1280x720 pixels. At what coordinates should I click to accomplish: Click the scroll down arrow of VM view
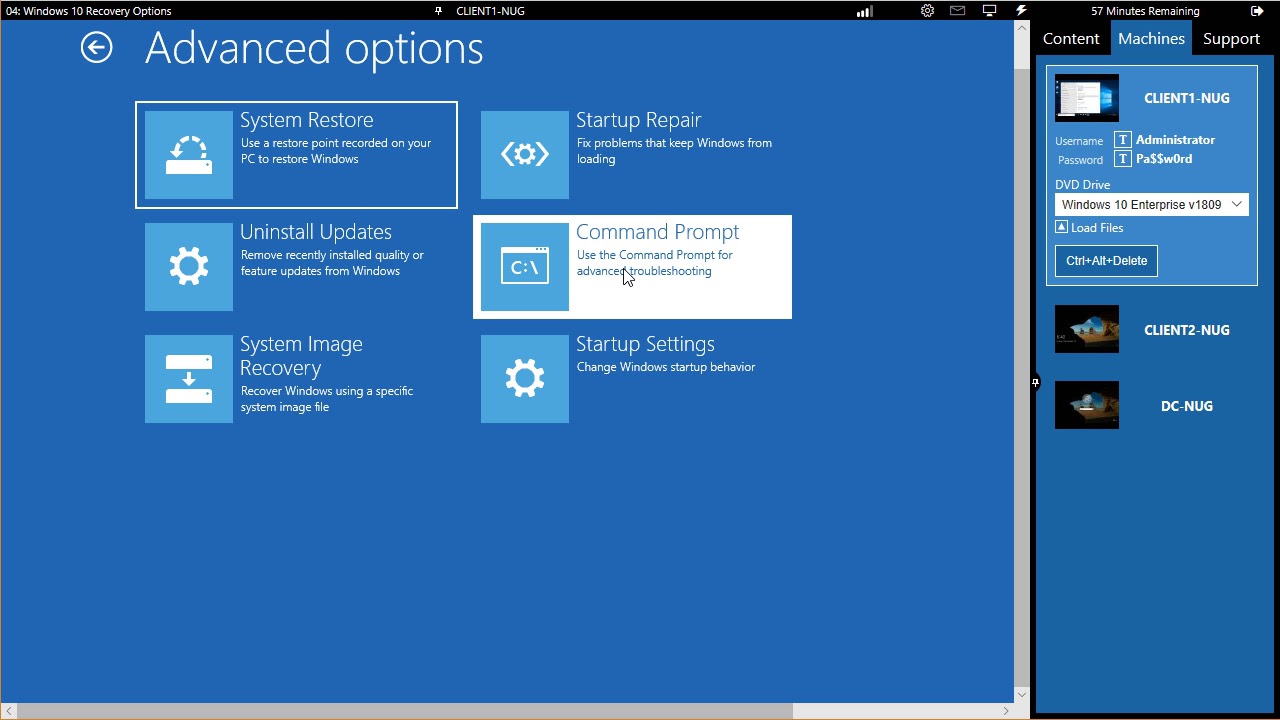click(1021, 695)
